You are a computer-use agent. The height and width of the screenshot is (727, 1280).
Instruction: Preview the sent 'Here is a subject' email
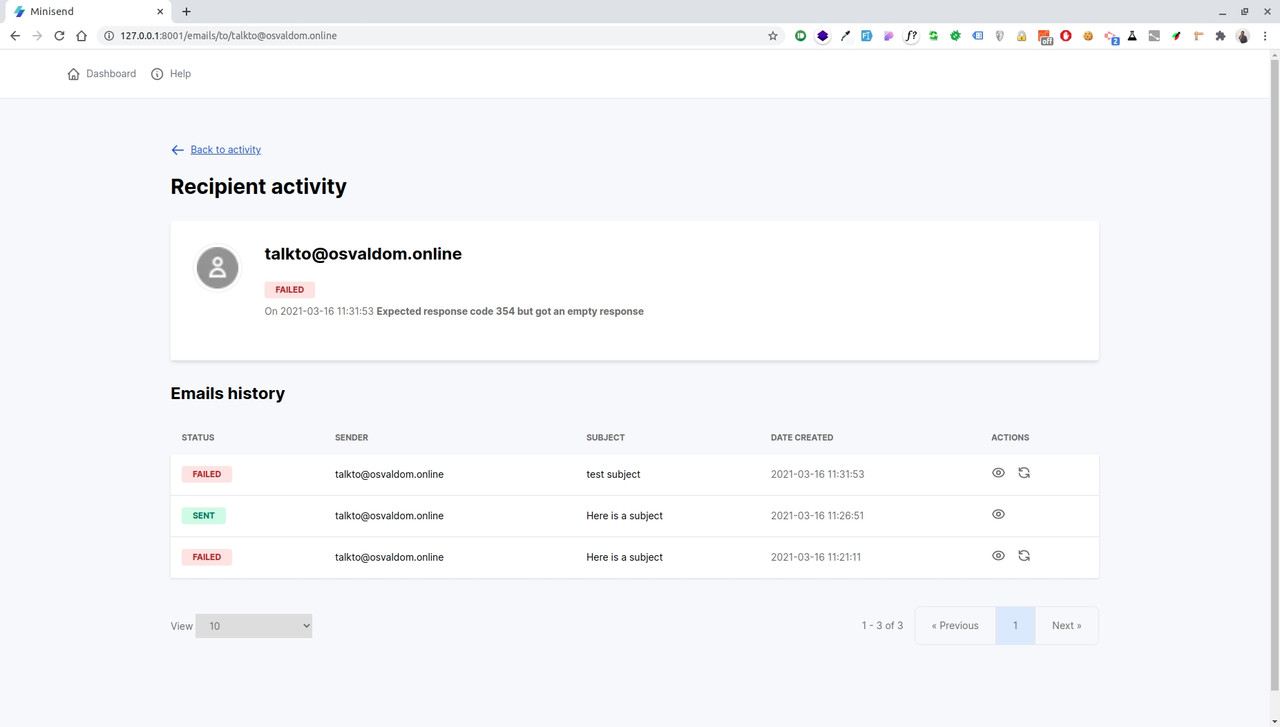[x=998, y=514]
